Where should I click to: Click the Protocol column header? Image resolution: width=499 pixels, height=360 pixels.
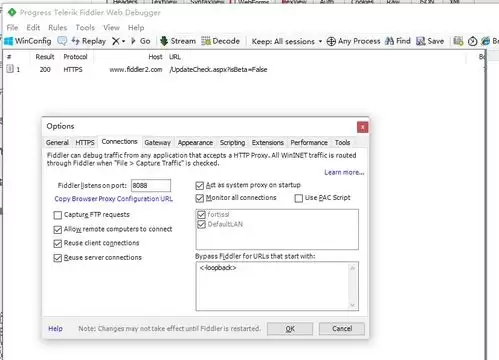click(x=75, y=57)
